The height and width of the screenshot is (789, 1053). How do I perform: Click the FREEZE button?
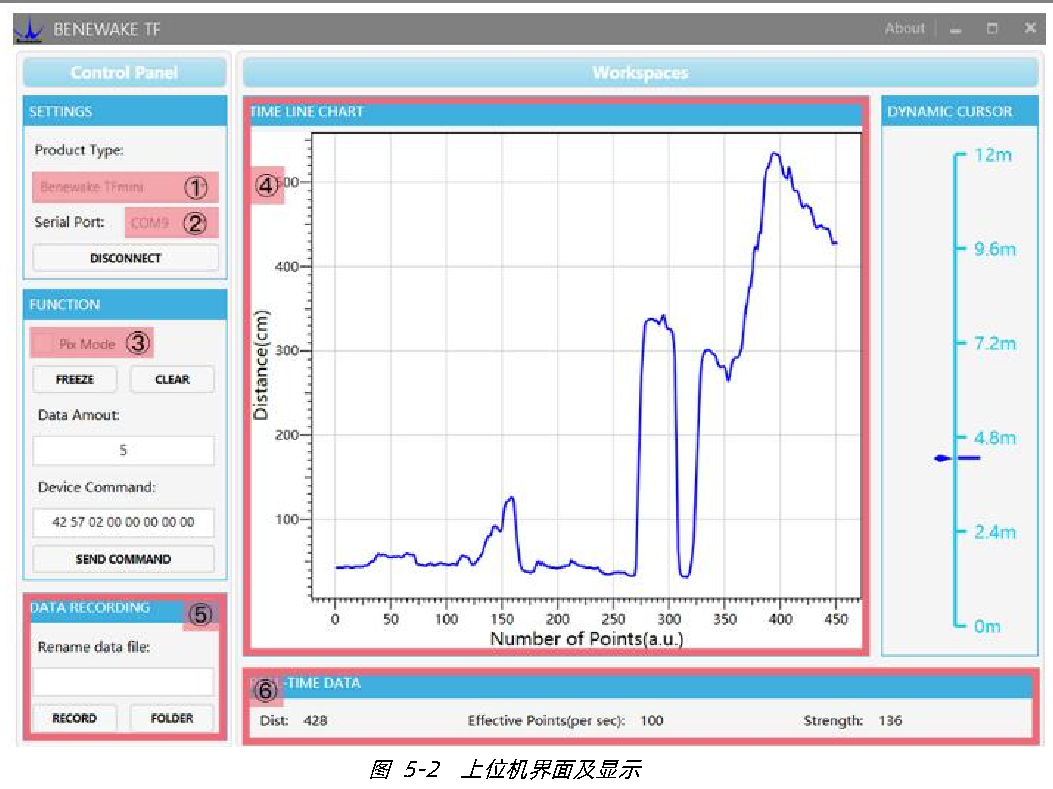[75, 379]
